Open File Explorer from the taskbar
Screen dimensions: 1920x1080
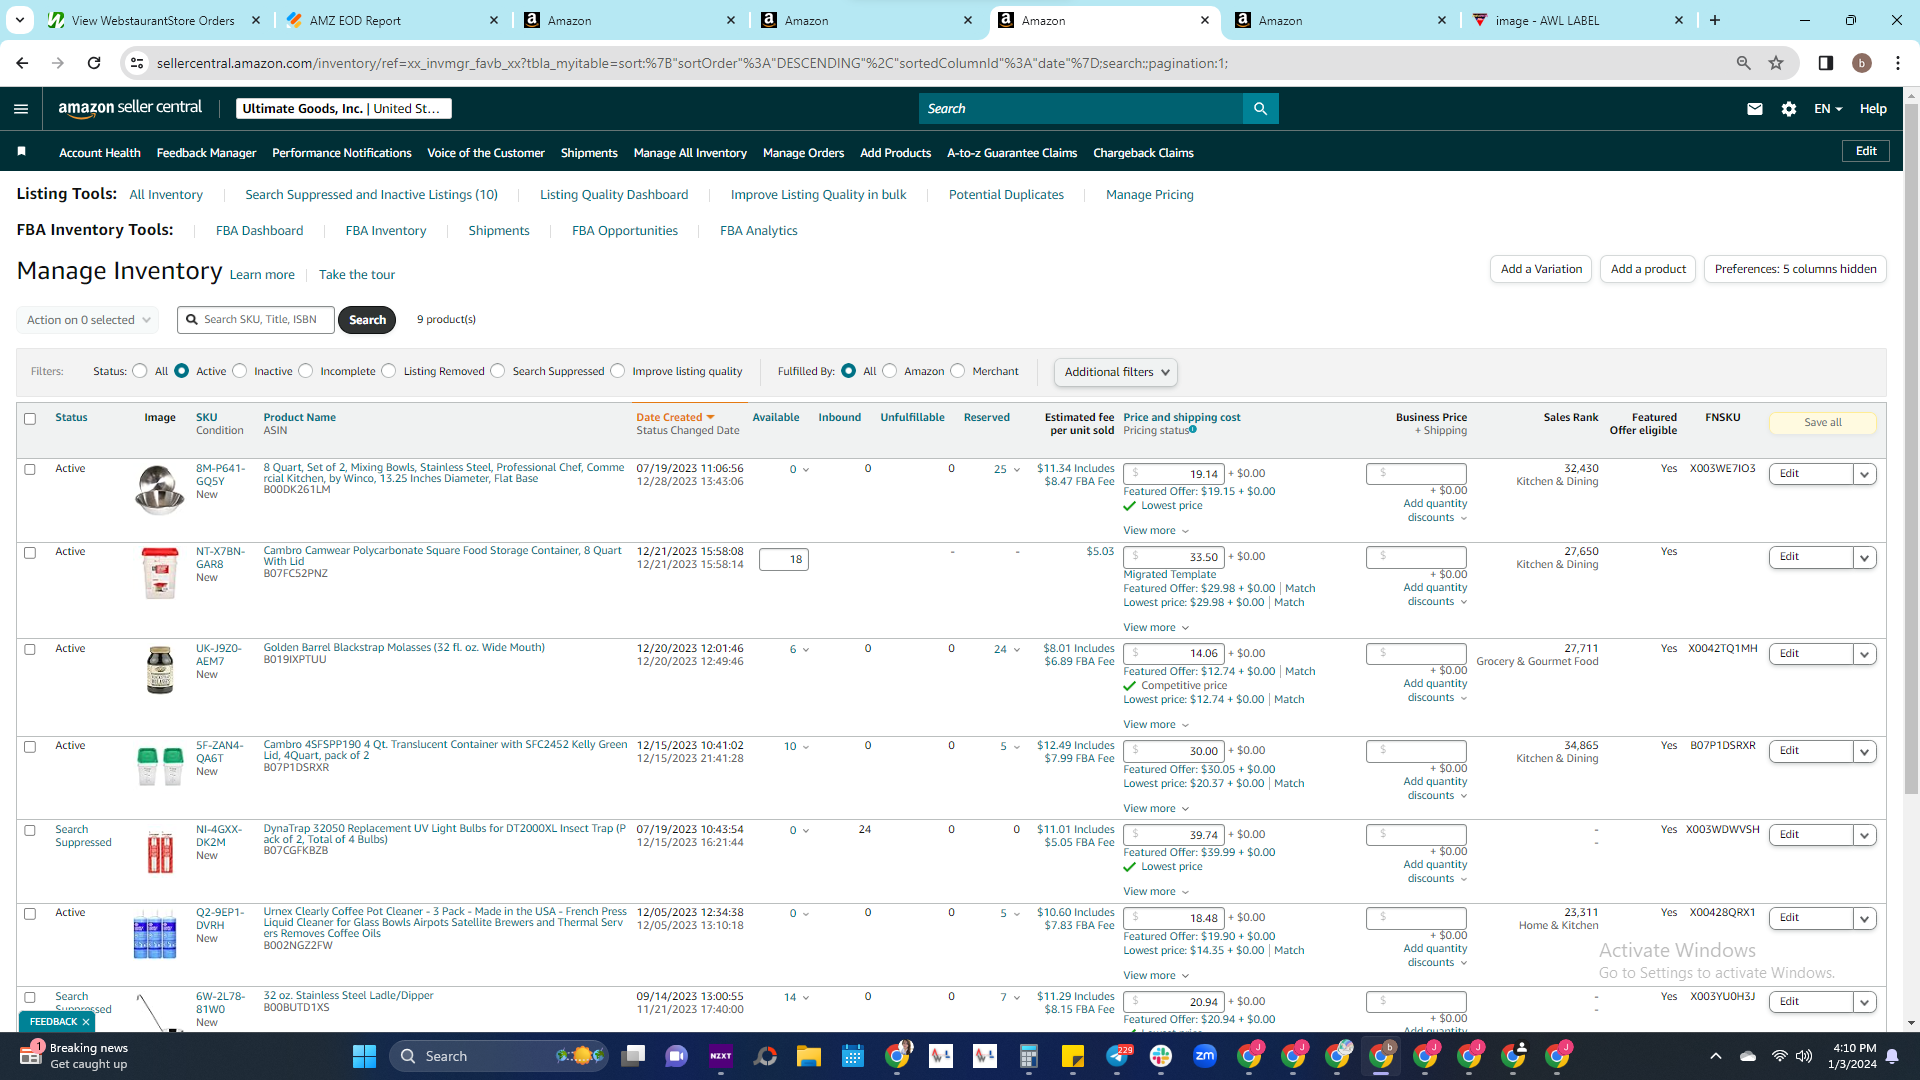tap(808, 1056)
